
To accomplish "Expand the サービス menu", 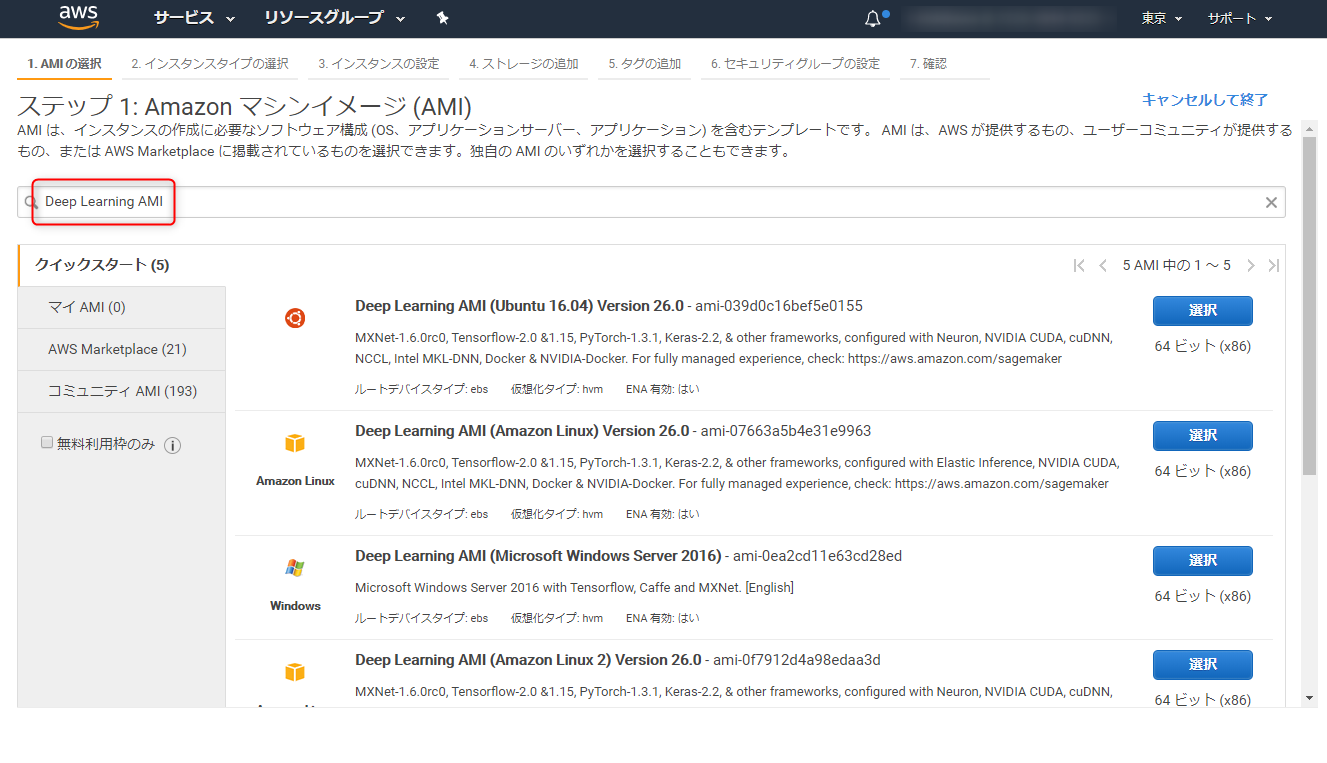I will pyautogui.click(x=195, y=18).
